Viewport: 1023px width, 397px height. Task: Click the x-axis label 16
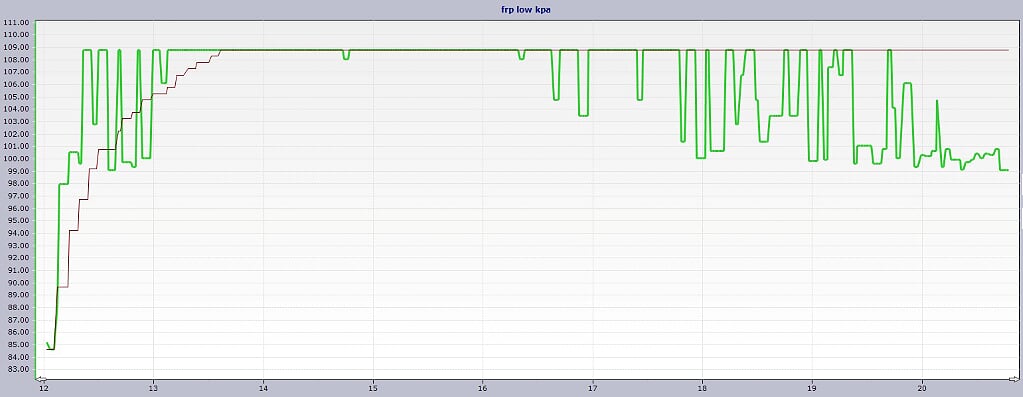483,388
